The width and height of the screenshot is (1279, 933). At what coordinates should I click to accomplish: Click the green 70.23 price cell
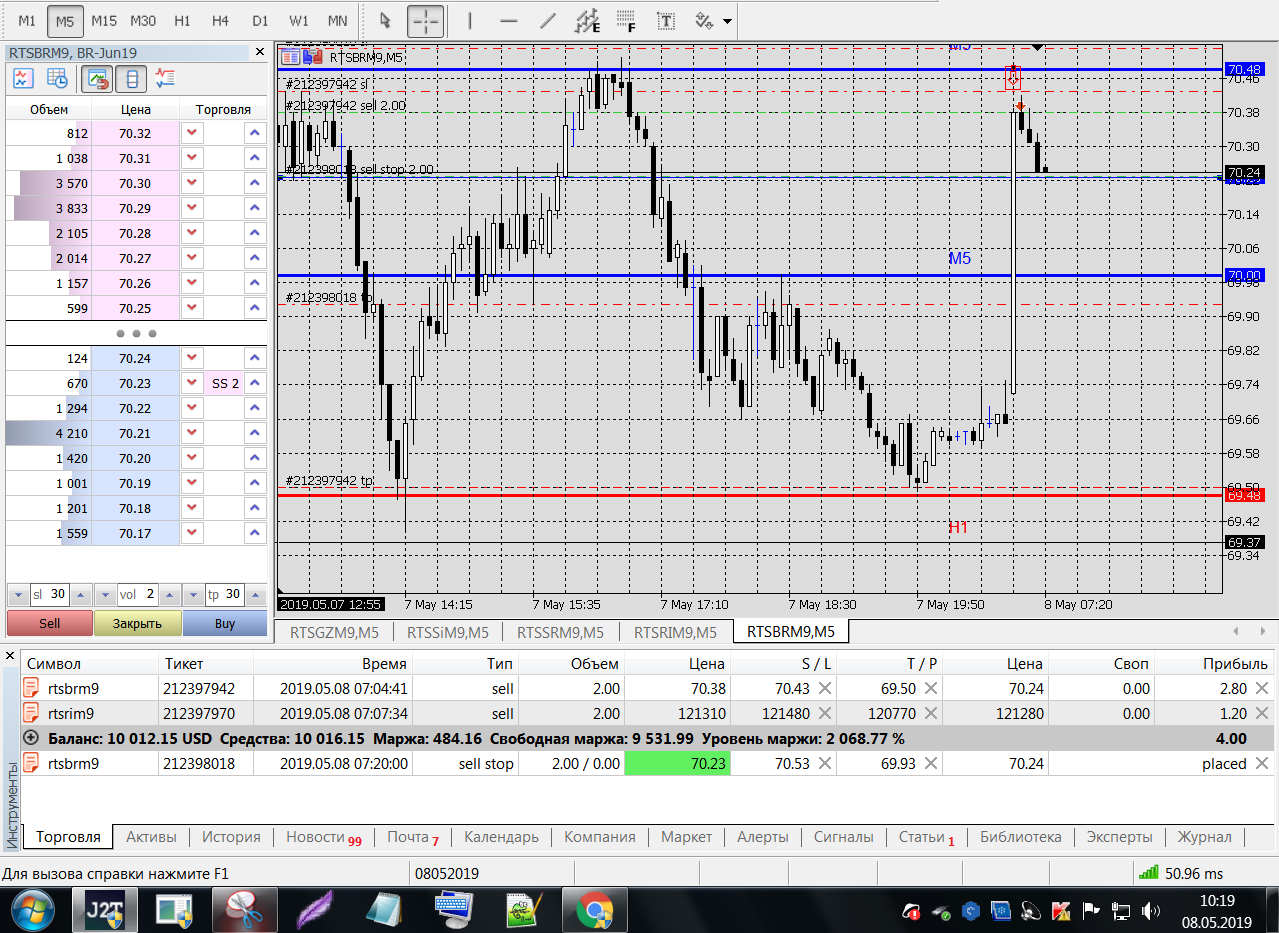tap(677, 763)
